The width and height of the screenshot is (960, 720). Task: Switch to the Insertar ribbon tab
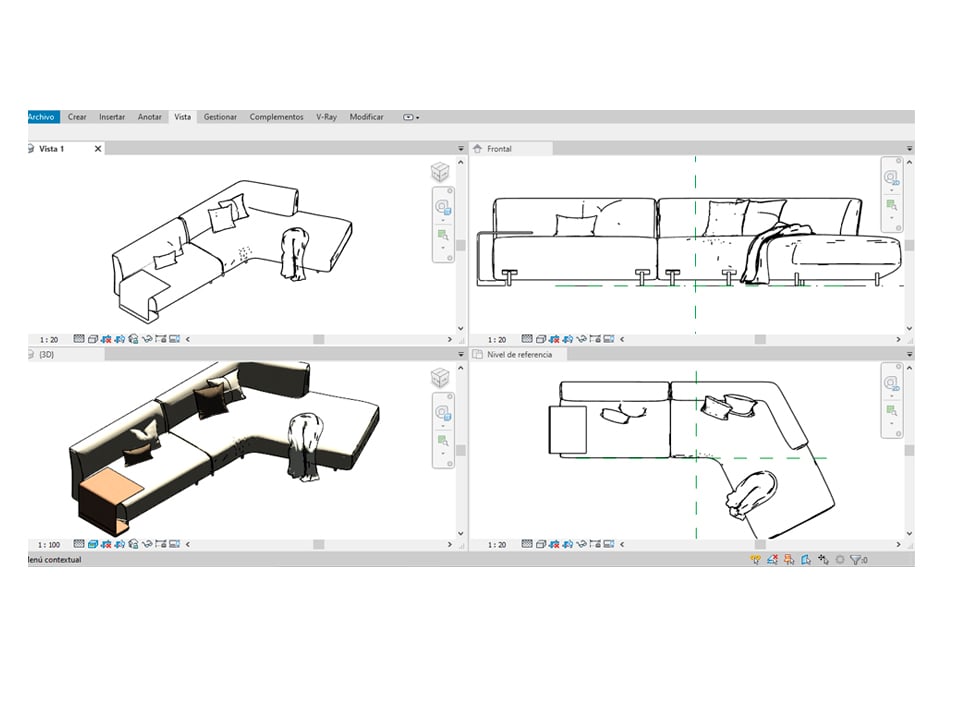click(x=112, y=117)
